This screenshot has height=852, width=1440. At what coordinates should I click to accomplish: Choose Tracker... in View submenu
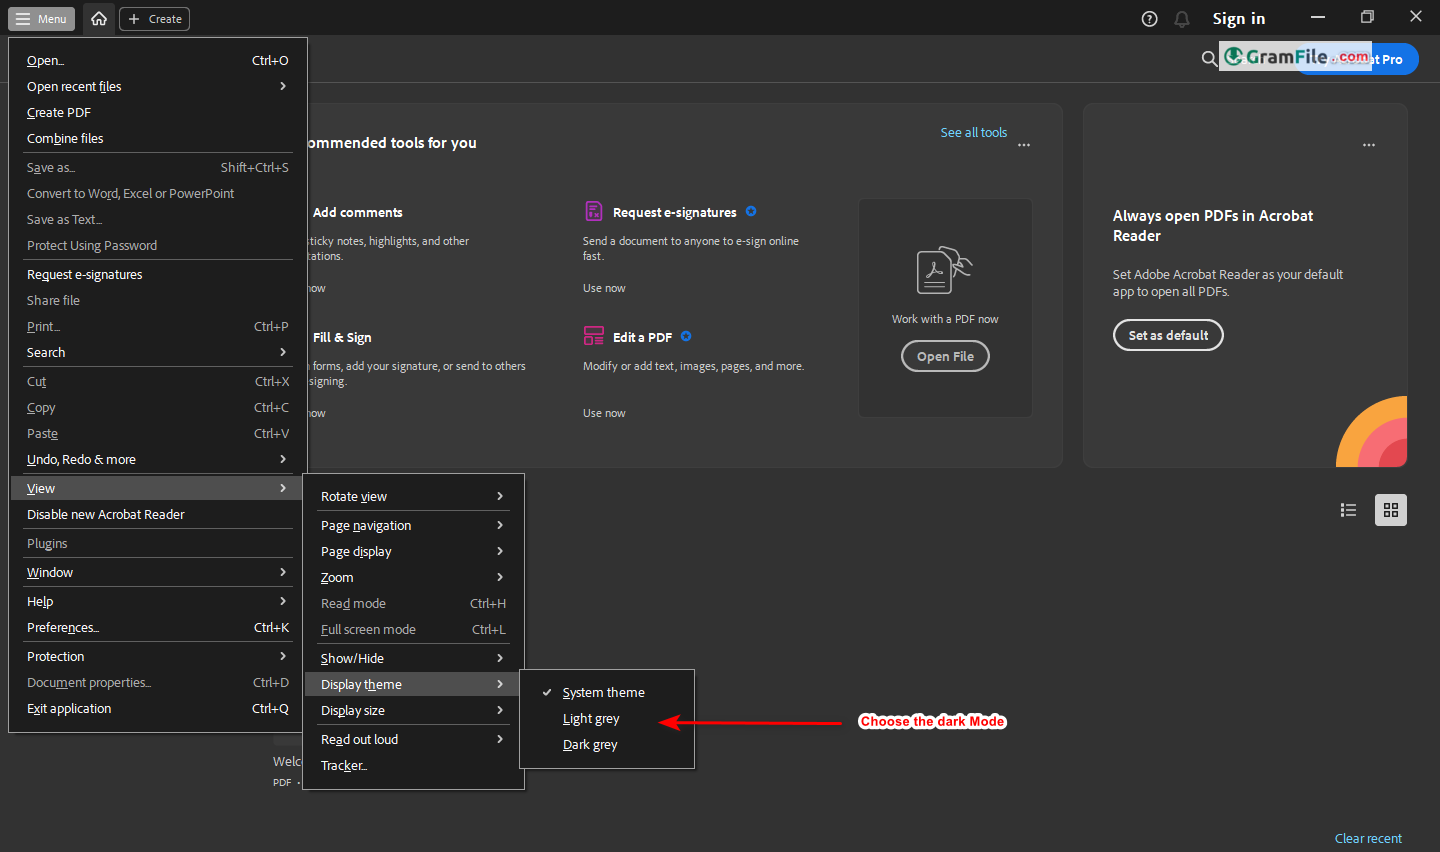pyautogui.click(x=413, y=765)
